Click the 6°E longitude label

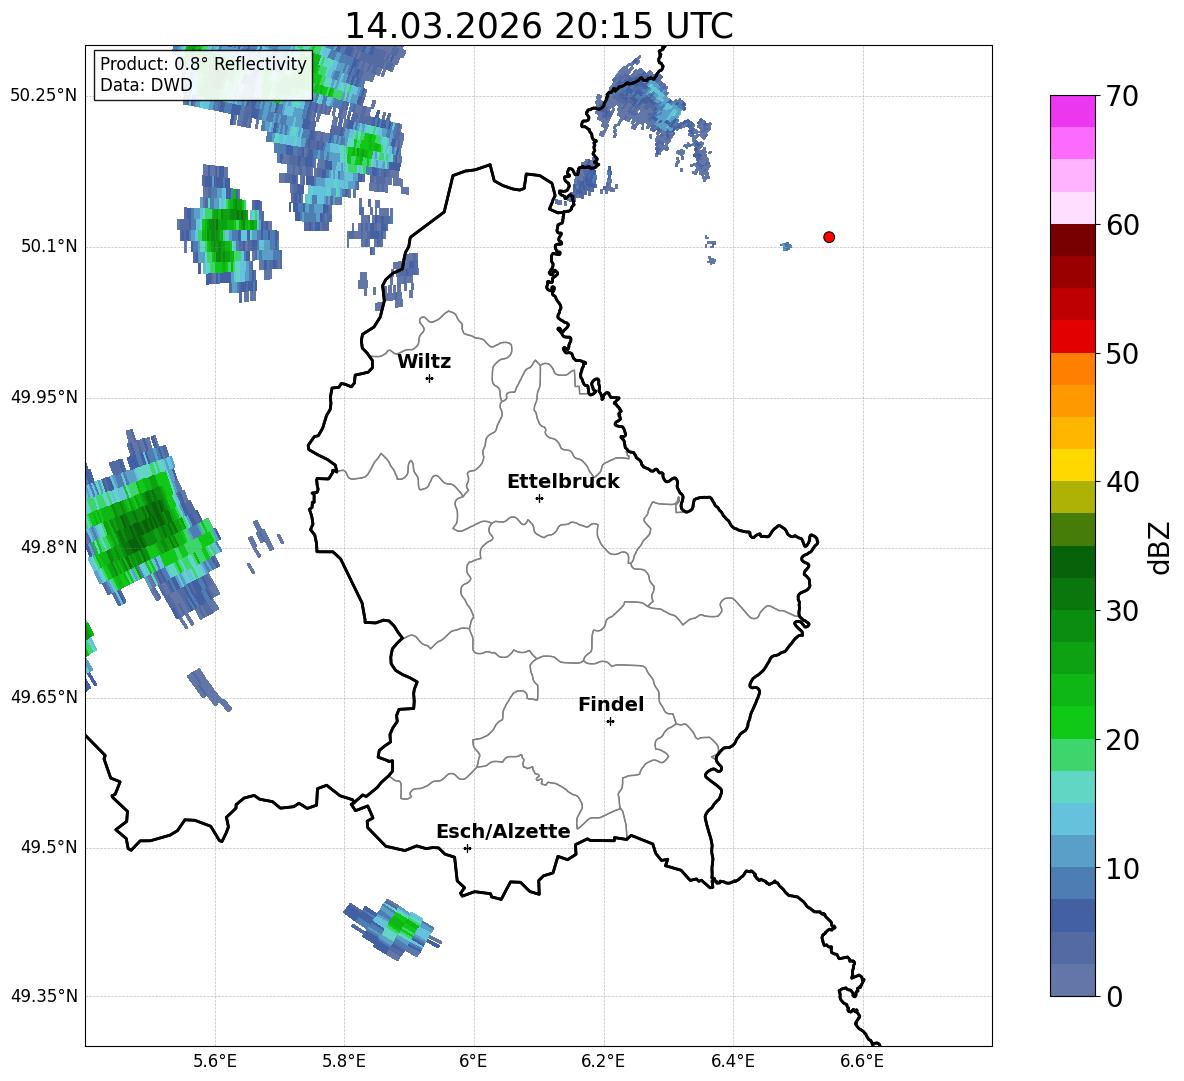473,1061
